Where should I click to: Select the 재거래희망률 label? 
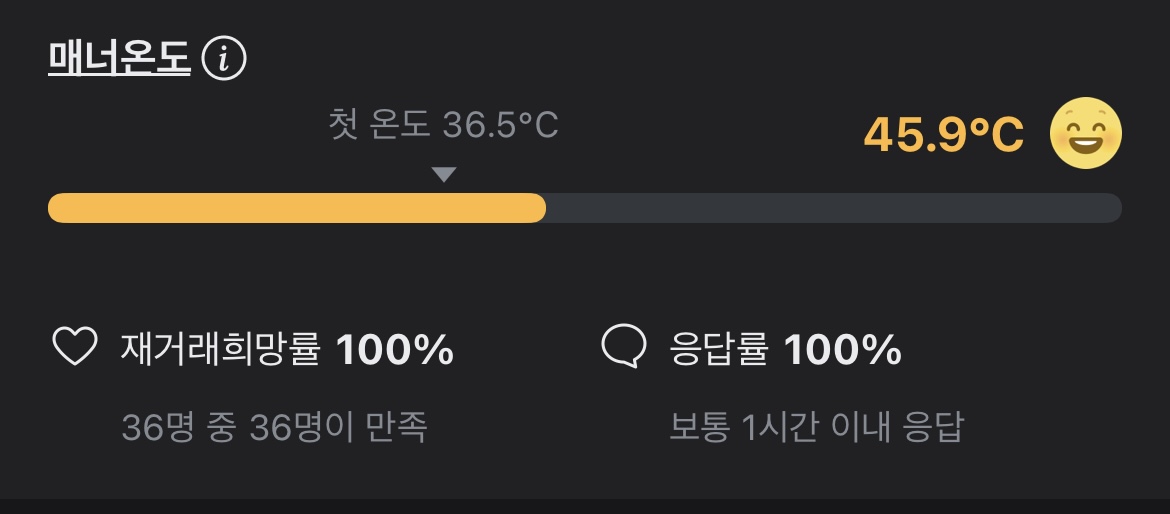click(221, 350)
